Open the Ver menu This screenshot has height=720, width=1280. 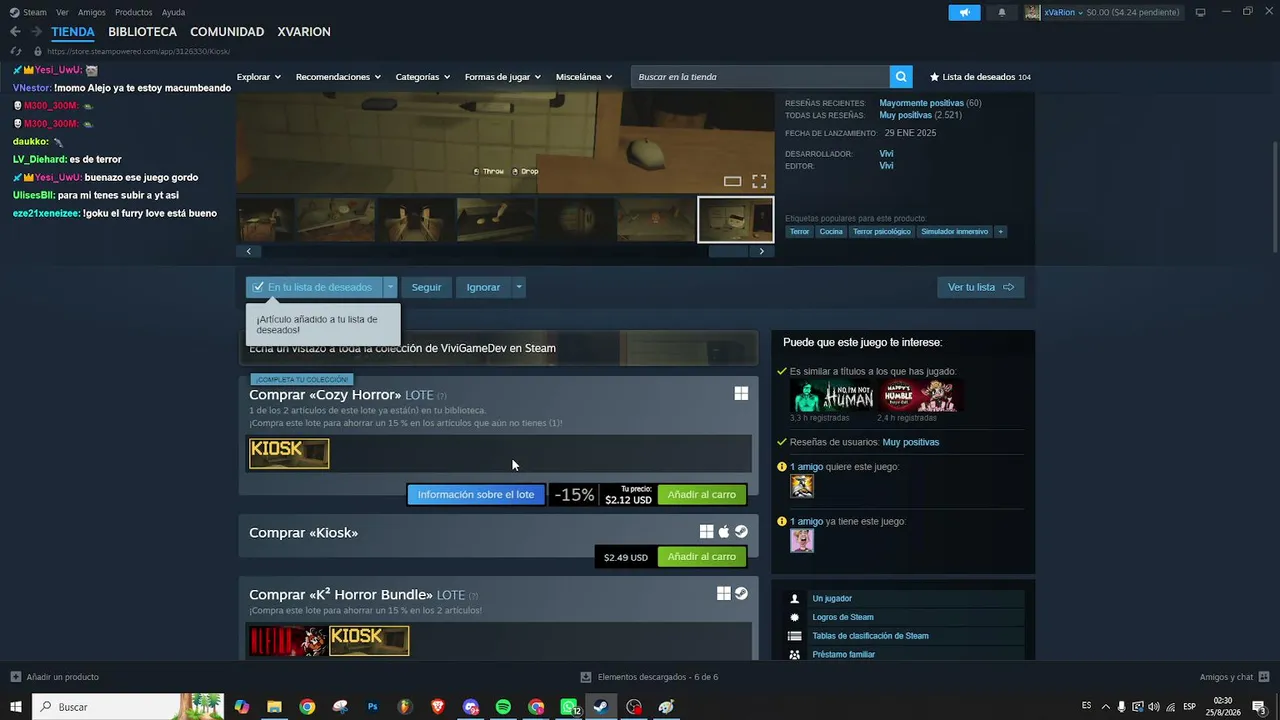pos(62,12)
